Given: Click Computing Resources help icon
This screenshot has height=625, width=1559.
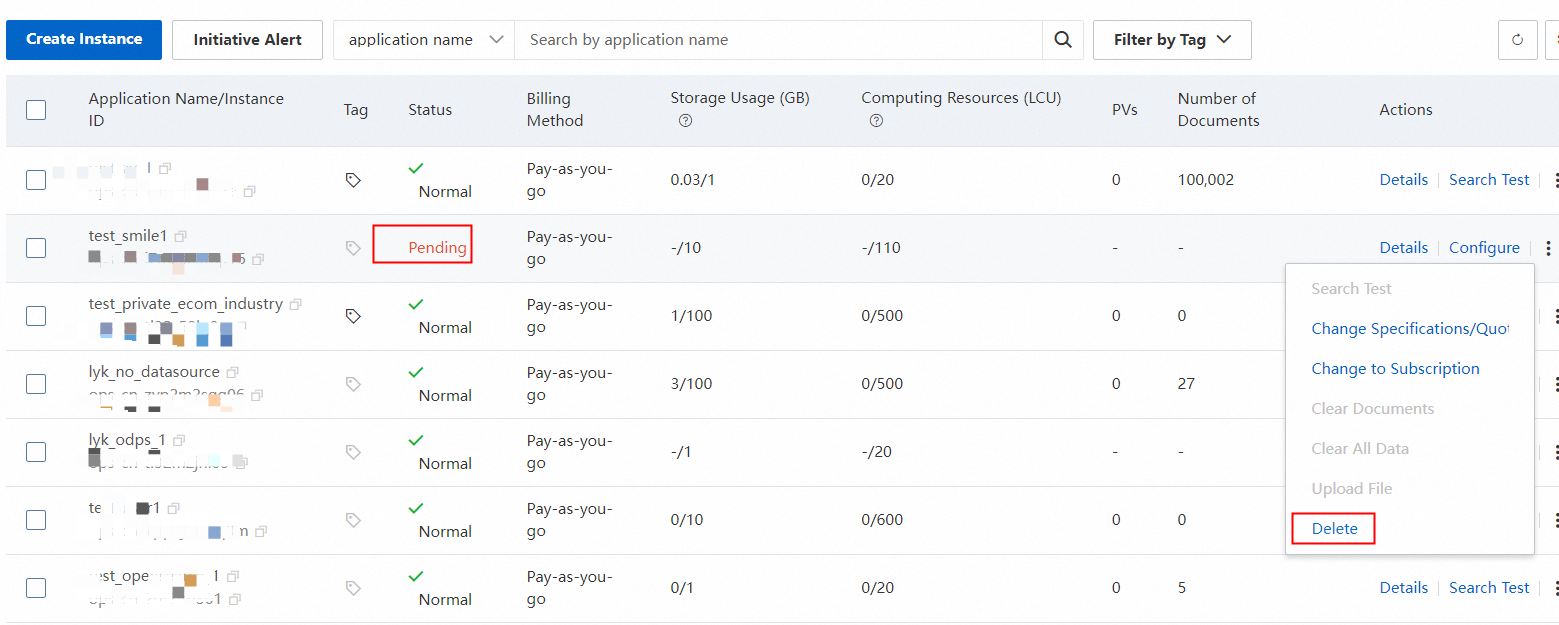Looking at the screenshot, I should point(876,121).
